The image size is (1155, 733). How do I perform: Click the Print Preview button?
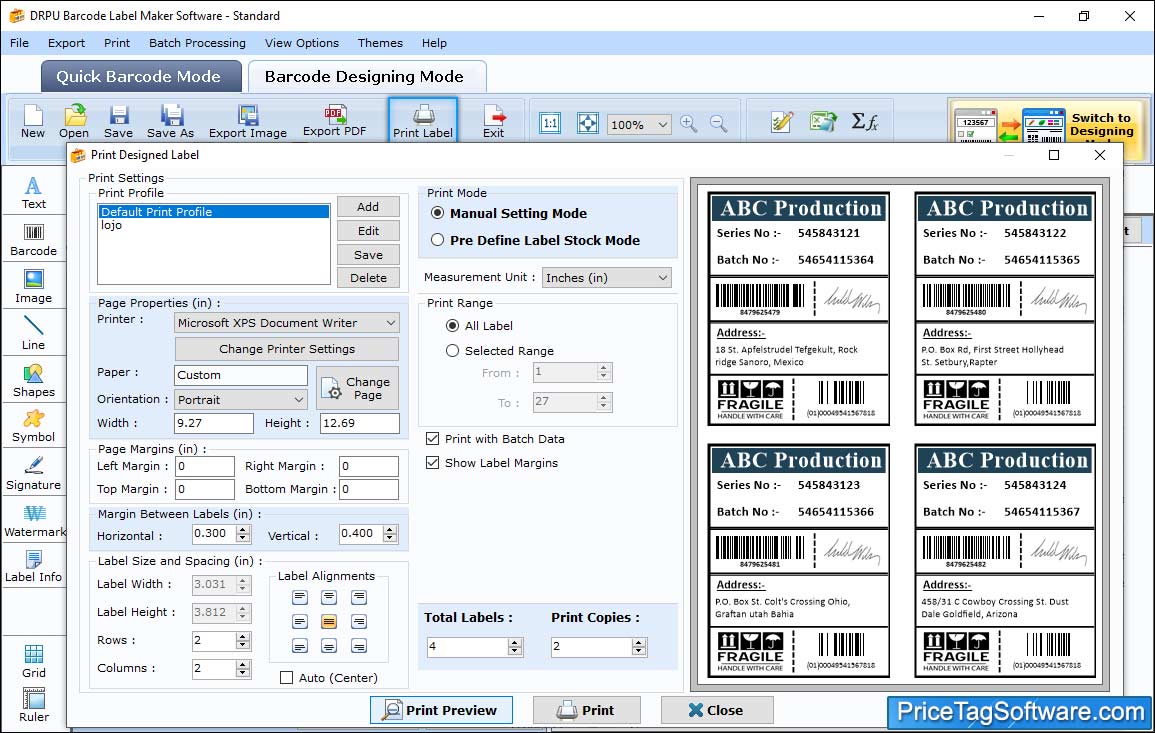pos(441,710)
